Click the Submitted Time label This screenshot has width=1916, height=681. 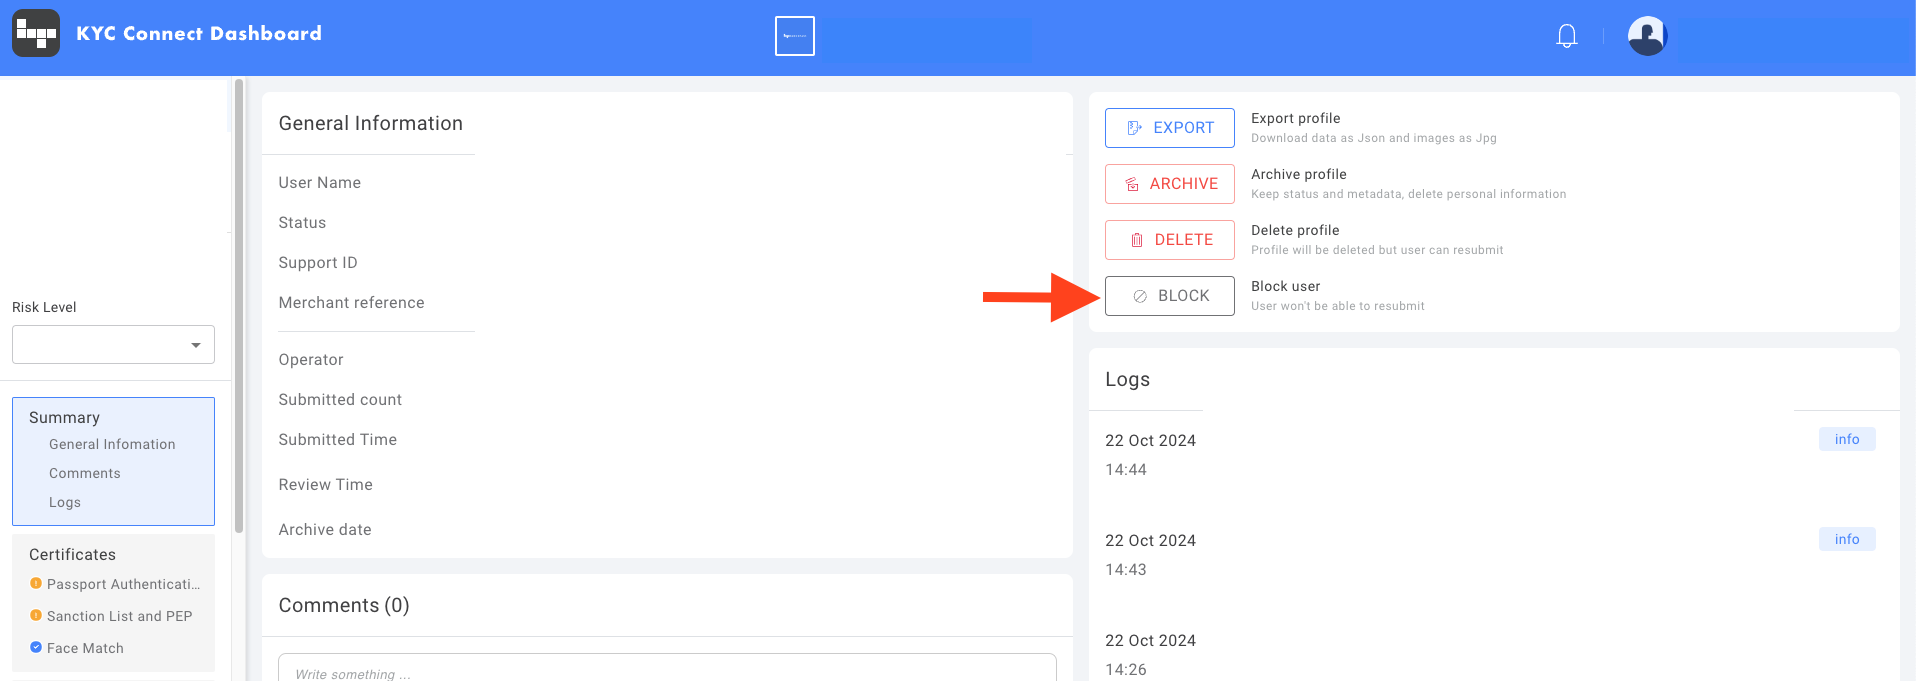[337, 439]
